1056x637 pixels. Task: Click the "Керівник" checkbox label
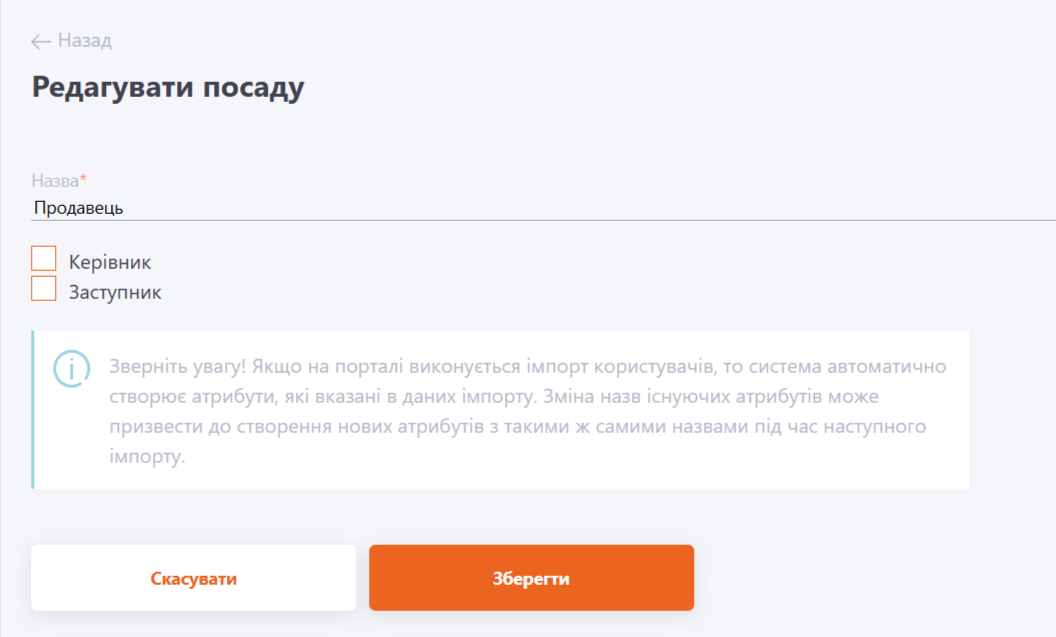point(110,262)
